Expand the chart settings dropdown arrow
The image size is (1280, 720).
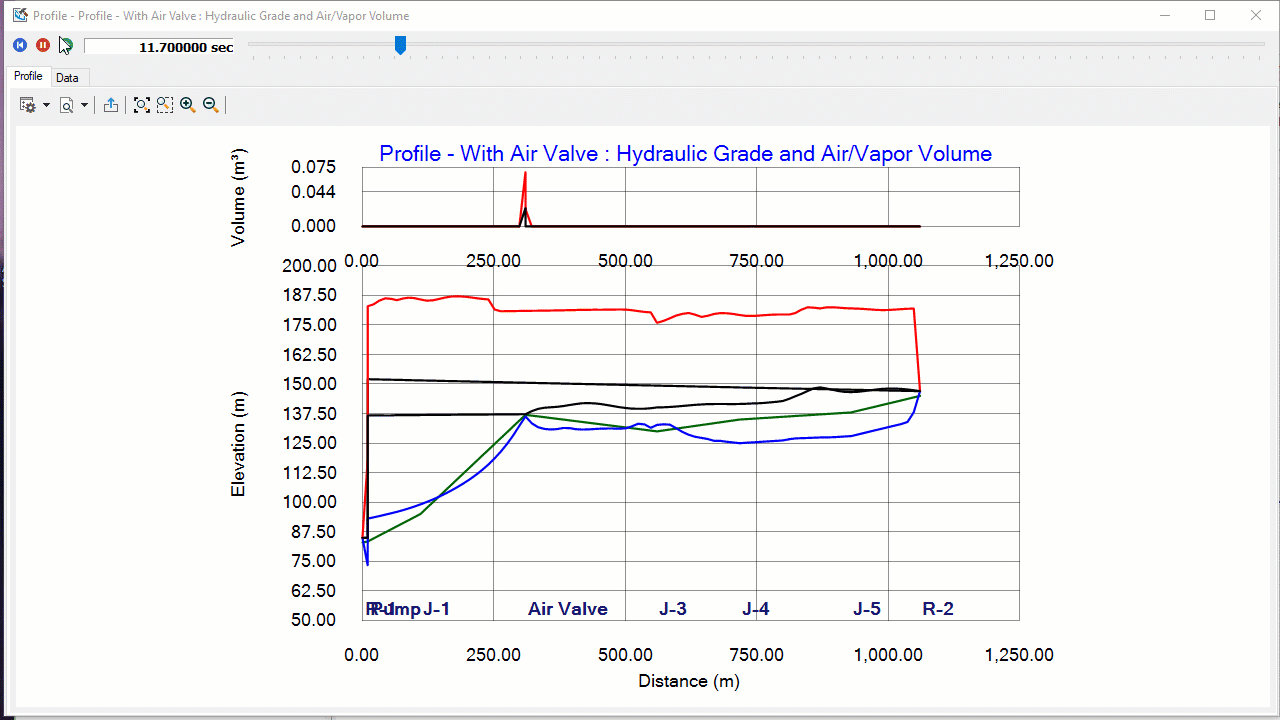(x=46, y=105)
